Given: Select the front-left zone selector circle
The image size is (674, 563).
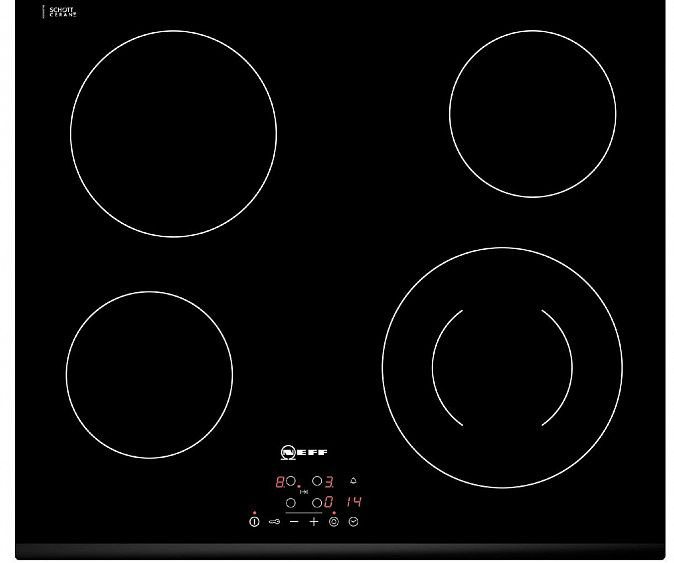Looking at the screenshot, I should point(291,502).
